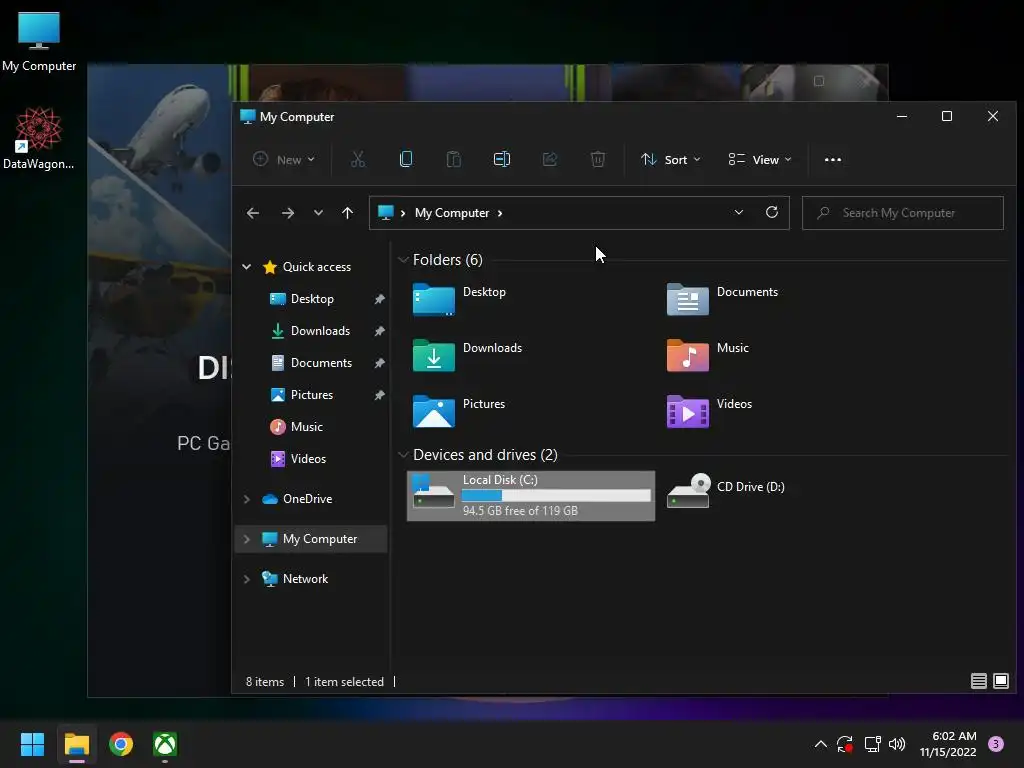Image resolution: width=1024 pixels, height=768 pixels.
Task: Select OneDrive in navigation pane
Action: click(x=308, y=499)
